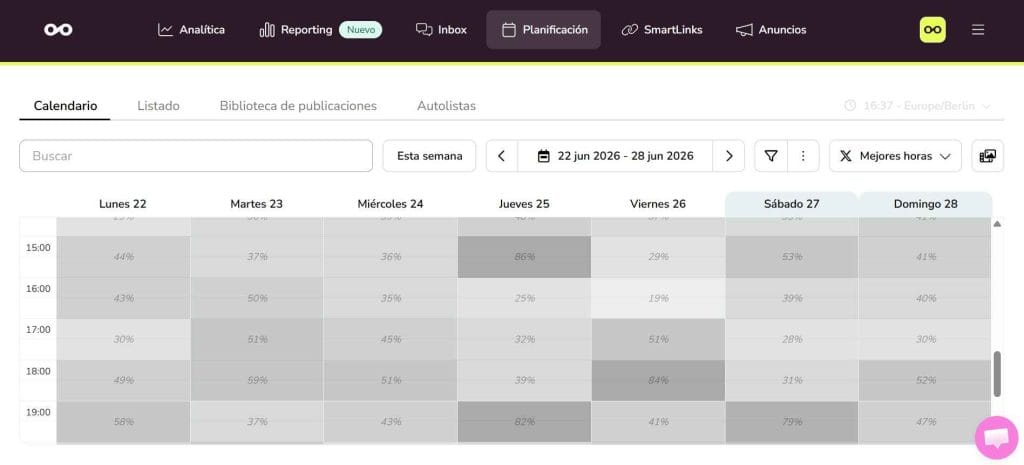Open the Reporting section

pyautogui.click(x=295, y=29)
